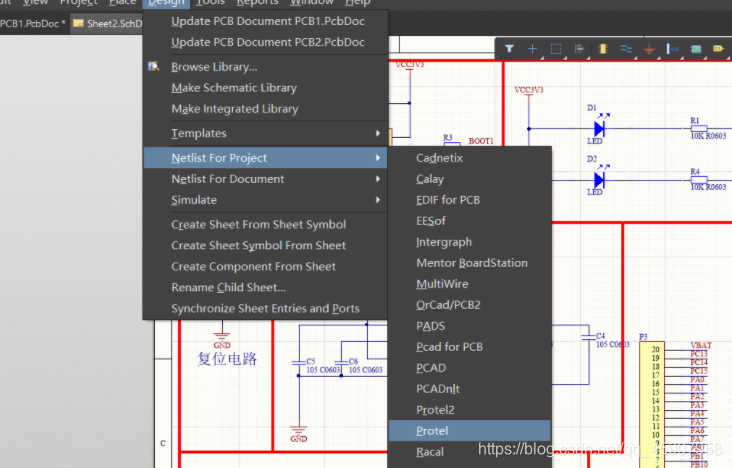Viewport: 732px width, 468px height.
Task: Expand the Simulate submenu arrow
Action: tap(378, 200)
